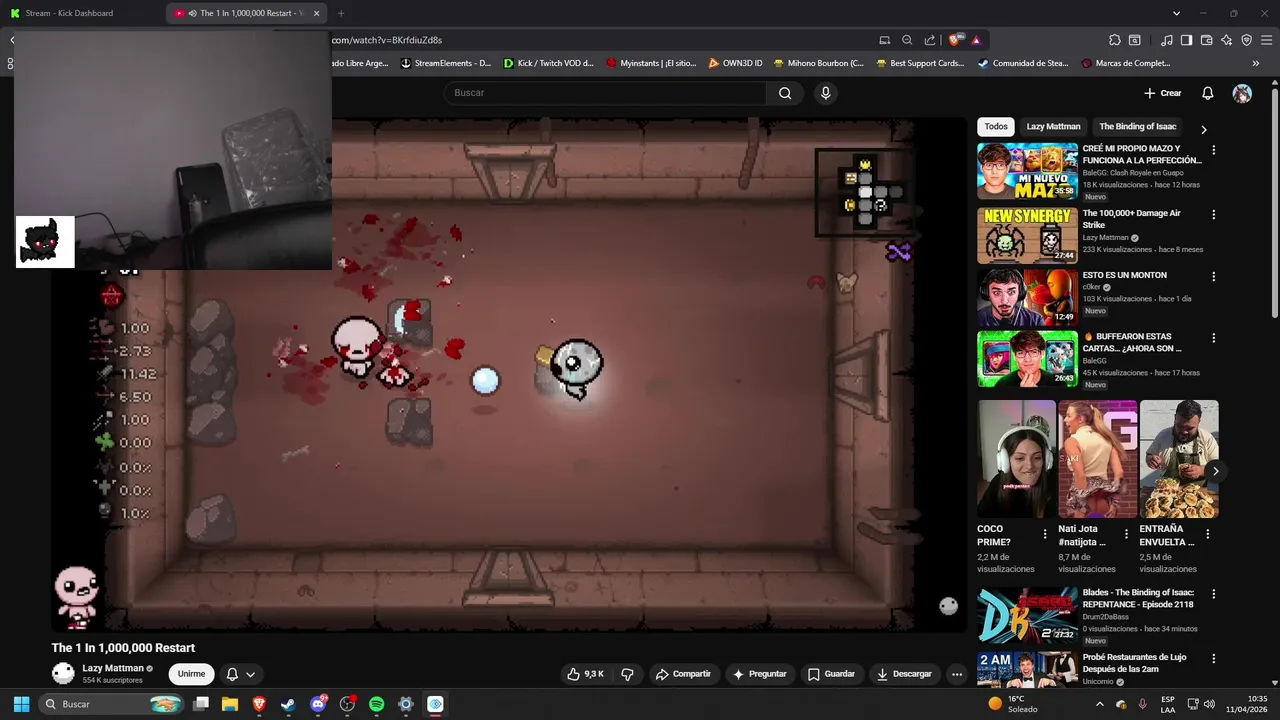
Task: Click the Windows Start button
Action: click(x=21, y=704)
